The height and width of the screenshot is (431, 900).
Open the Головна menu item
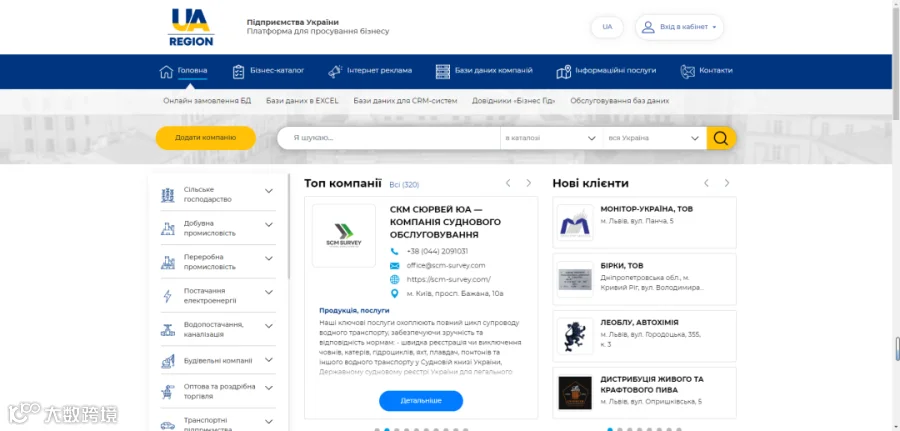click(x=192, y=71)
